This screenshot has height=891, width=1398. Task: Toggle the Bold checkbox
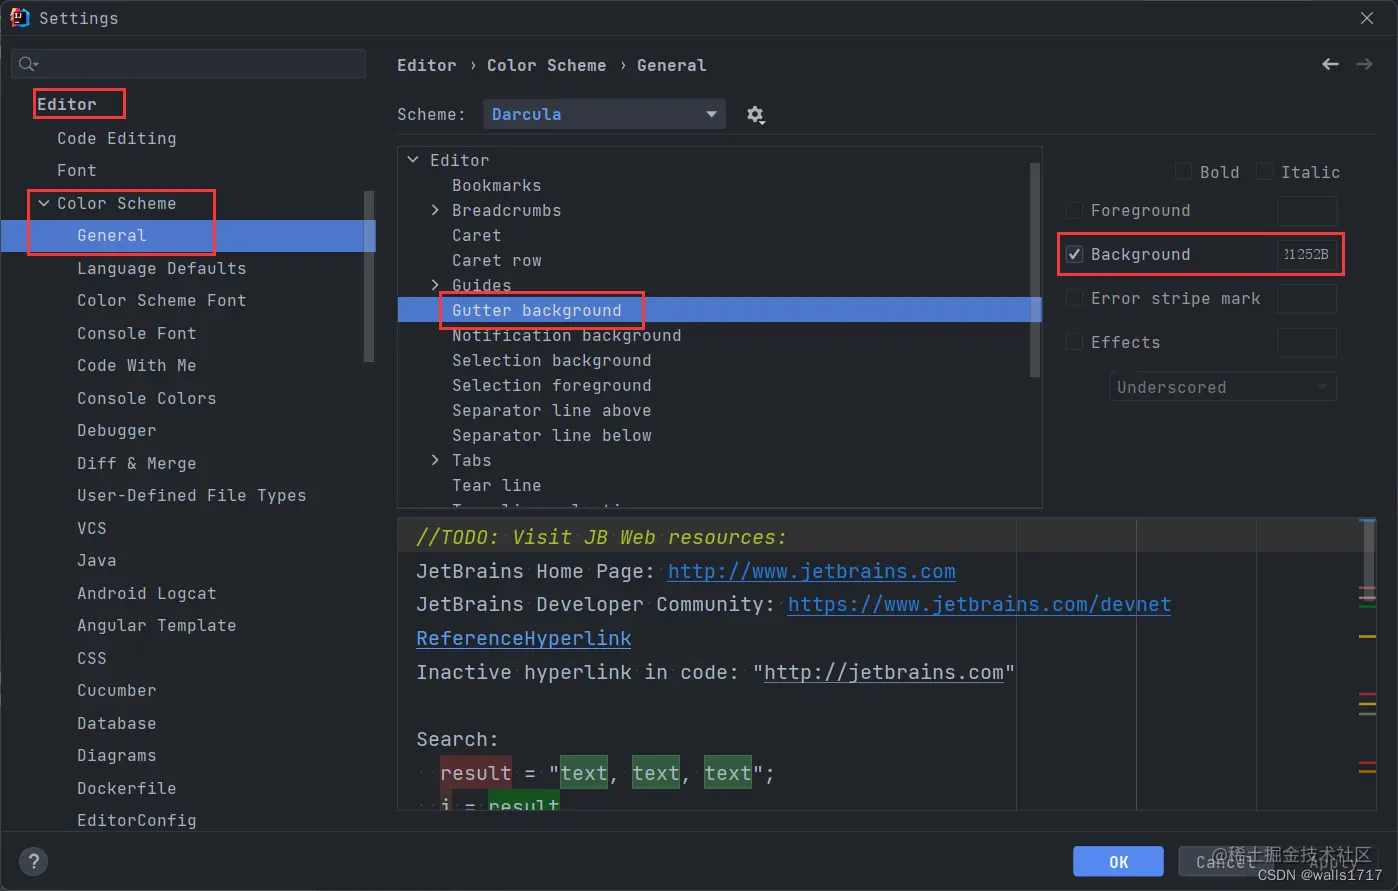(x=1183, y=172)
